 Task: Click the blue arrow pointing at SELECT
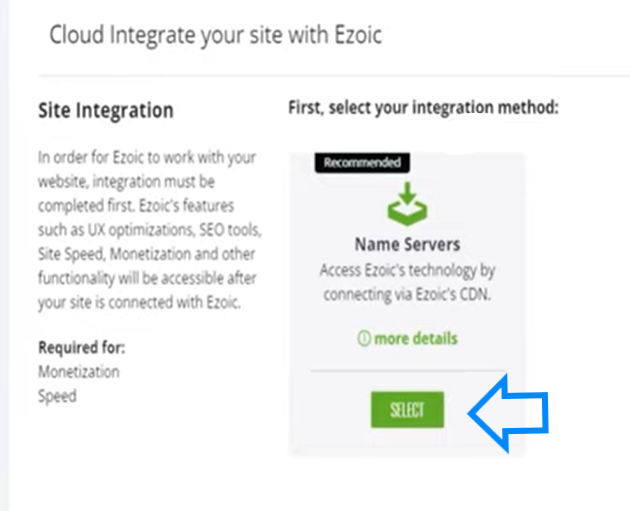pos(509,409)
